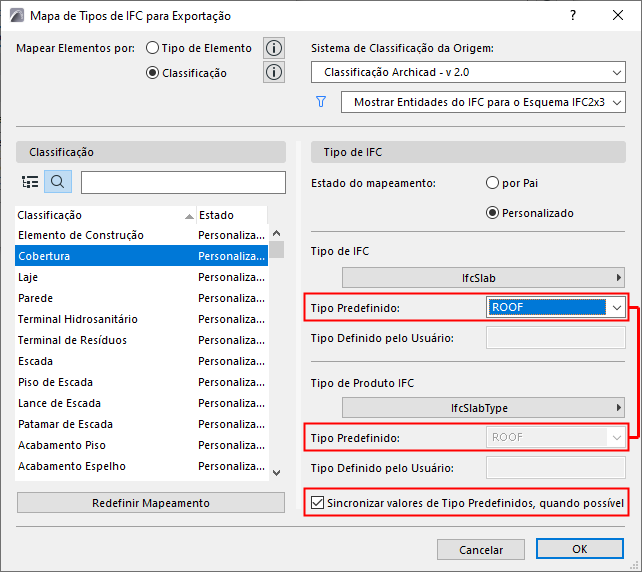Click the Redefinir Mapeamento button
This screenshot has height=572, width=642.
(151, 503)
